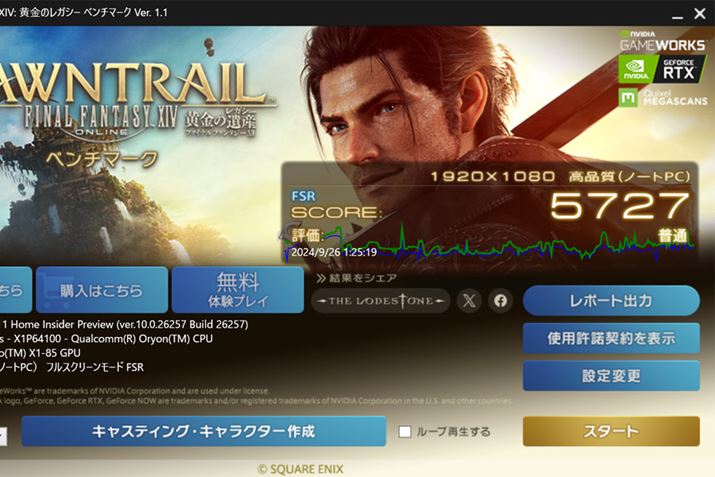Click the Dawntrail Final Fantasy XIV logo
Image resolution: width=715 pixels, height=477 pixels.
coord(132,100)
